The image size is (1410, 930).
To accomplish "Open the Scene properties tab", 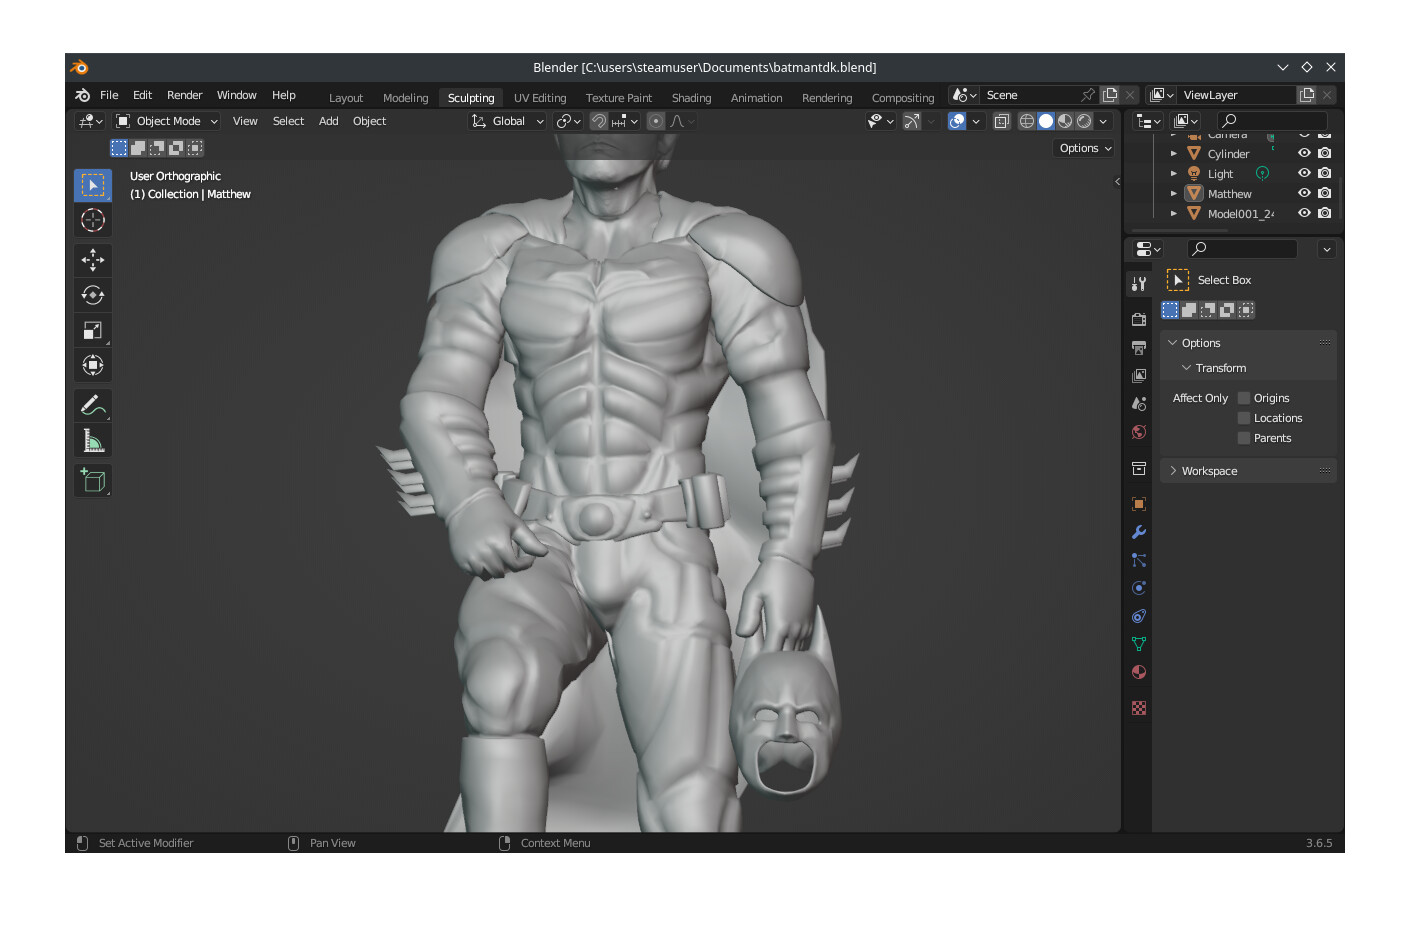I will [x=1139, y=404].
